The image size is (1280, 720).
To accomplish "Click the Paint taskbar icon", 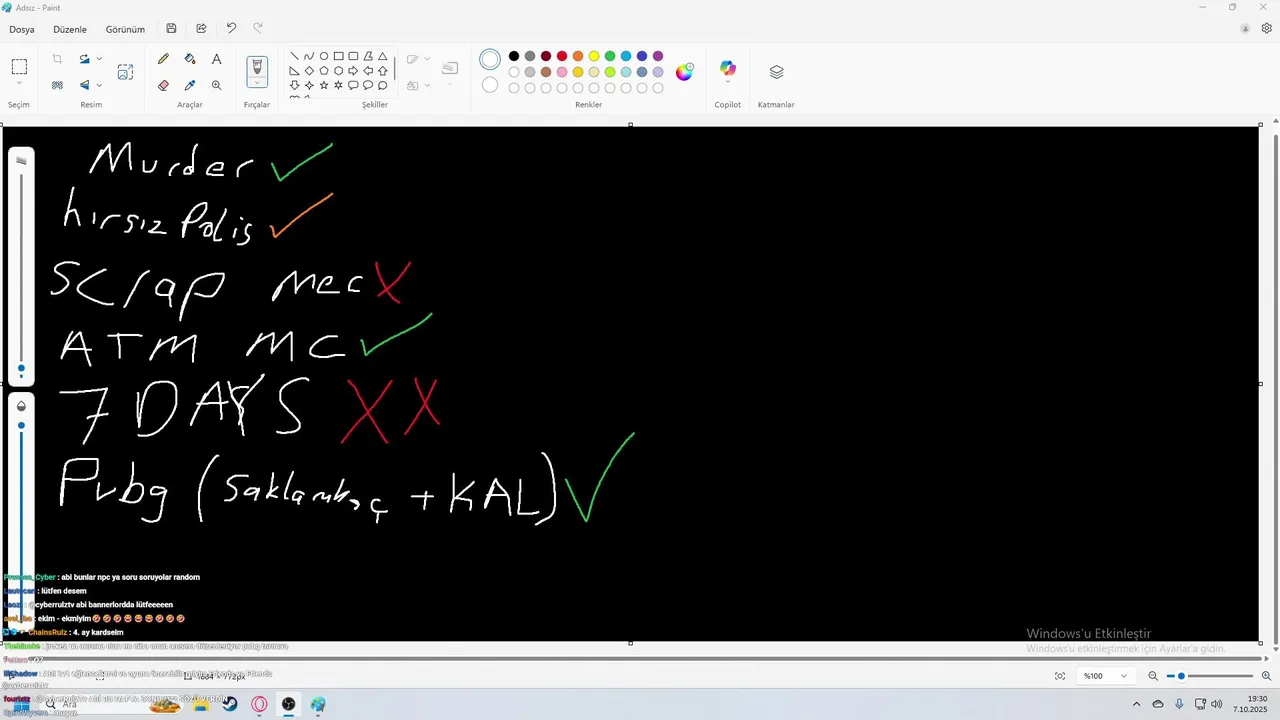I will [x=318, y=704].
